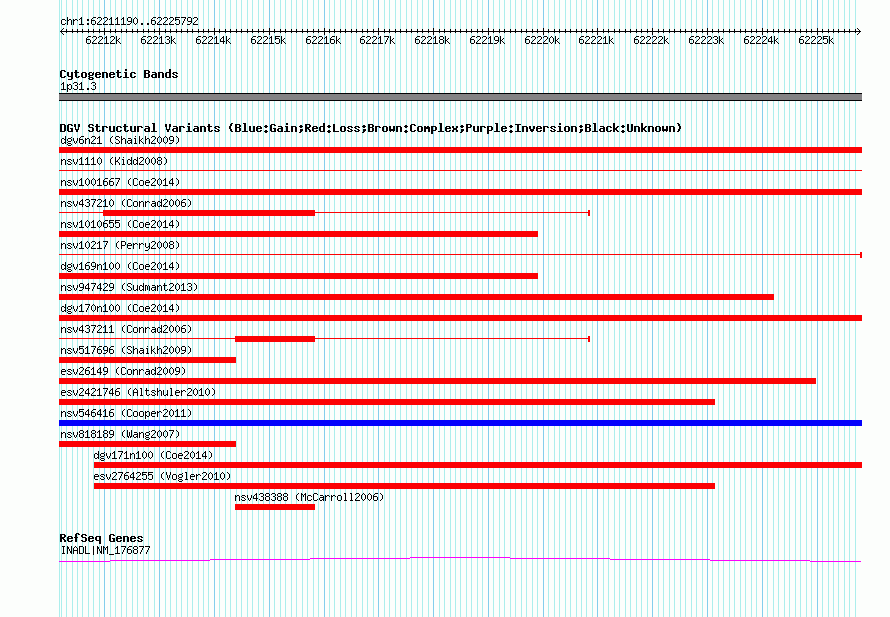Click the red bar of dgv171n100
Image resolution: width=890 pixels, height=617 pixels.
click(x=478, y=465)
